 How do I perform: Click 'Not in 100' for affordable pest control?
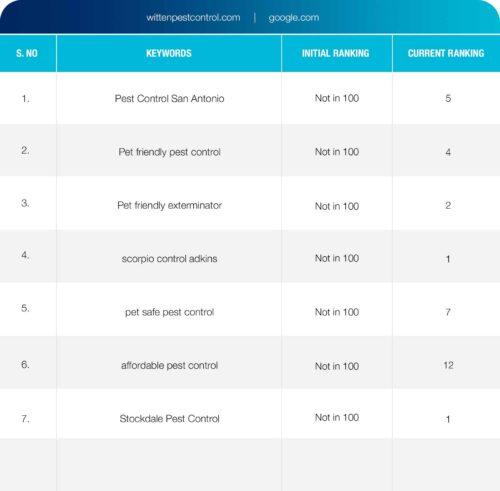click(337, 366)
